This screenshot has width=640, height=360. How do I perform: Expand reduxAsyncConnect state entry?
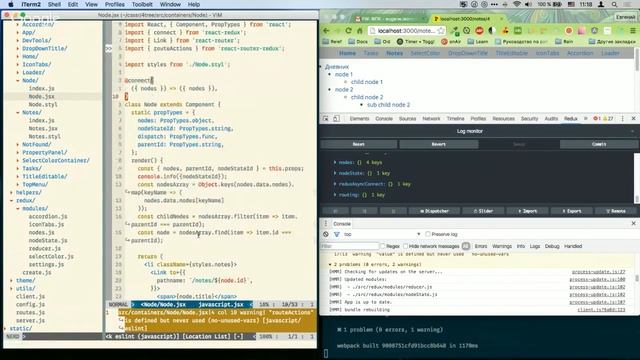click(x=335, y=184)
